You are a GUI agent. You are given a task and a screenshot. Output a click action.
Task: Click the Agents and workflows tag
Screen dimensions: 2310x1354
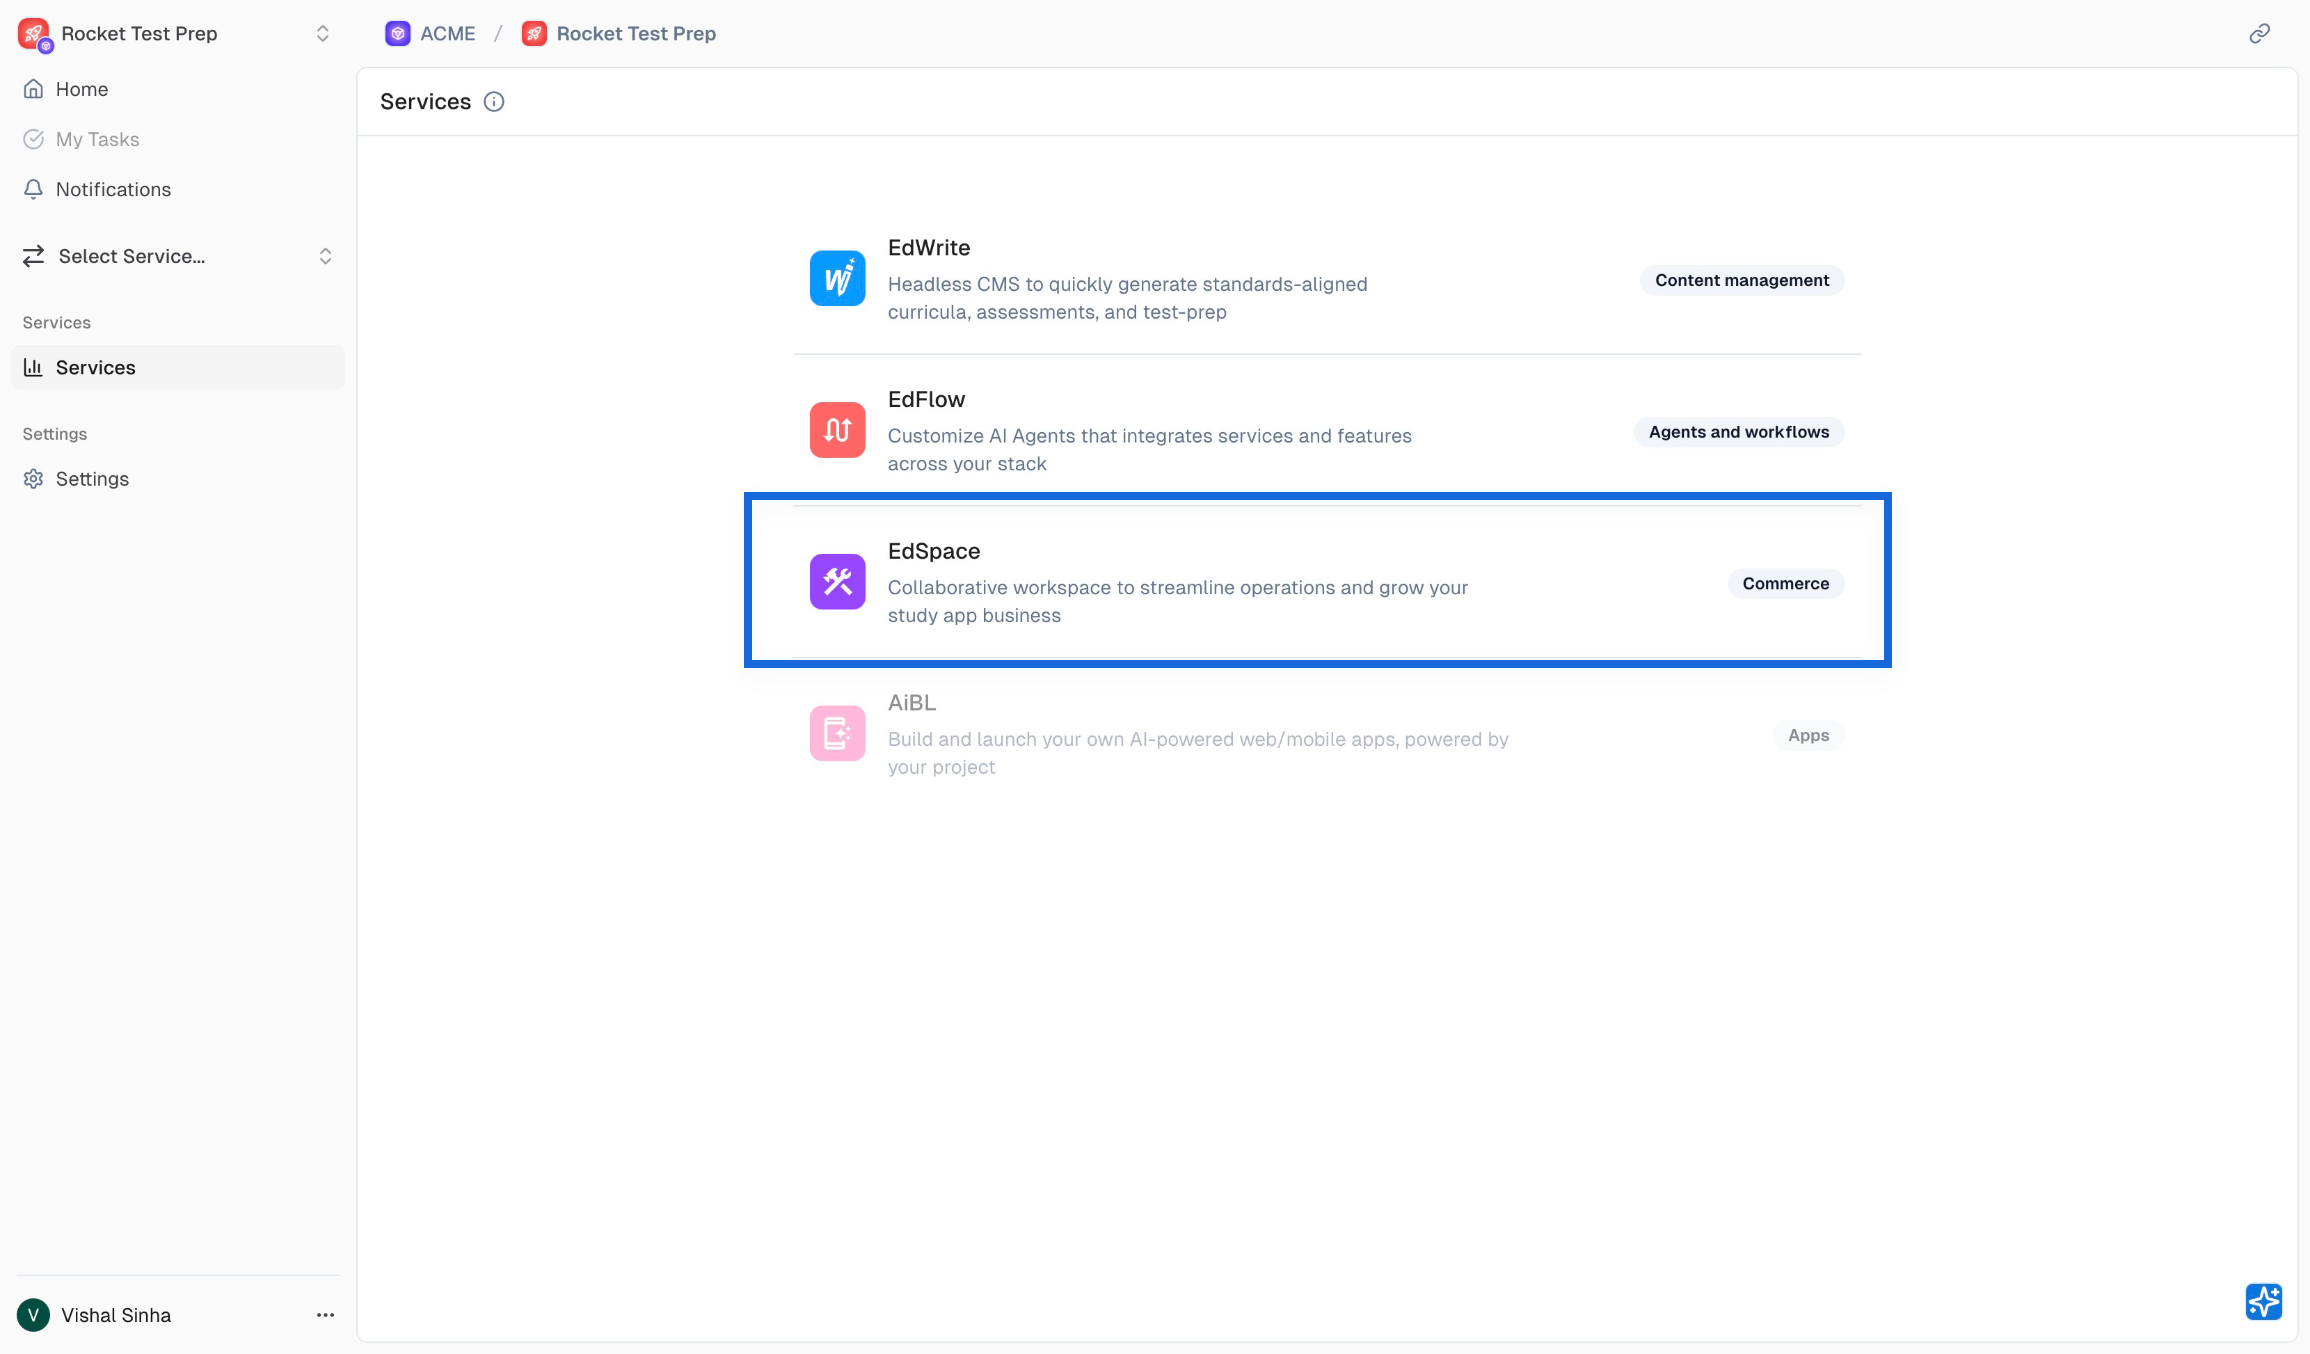[1738, 432]
